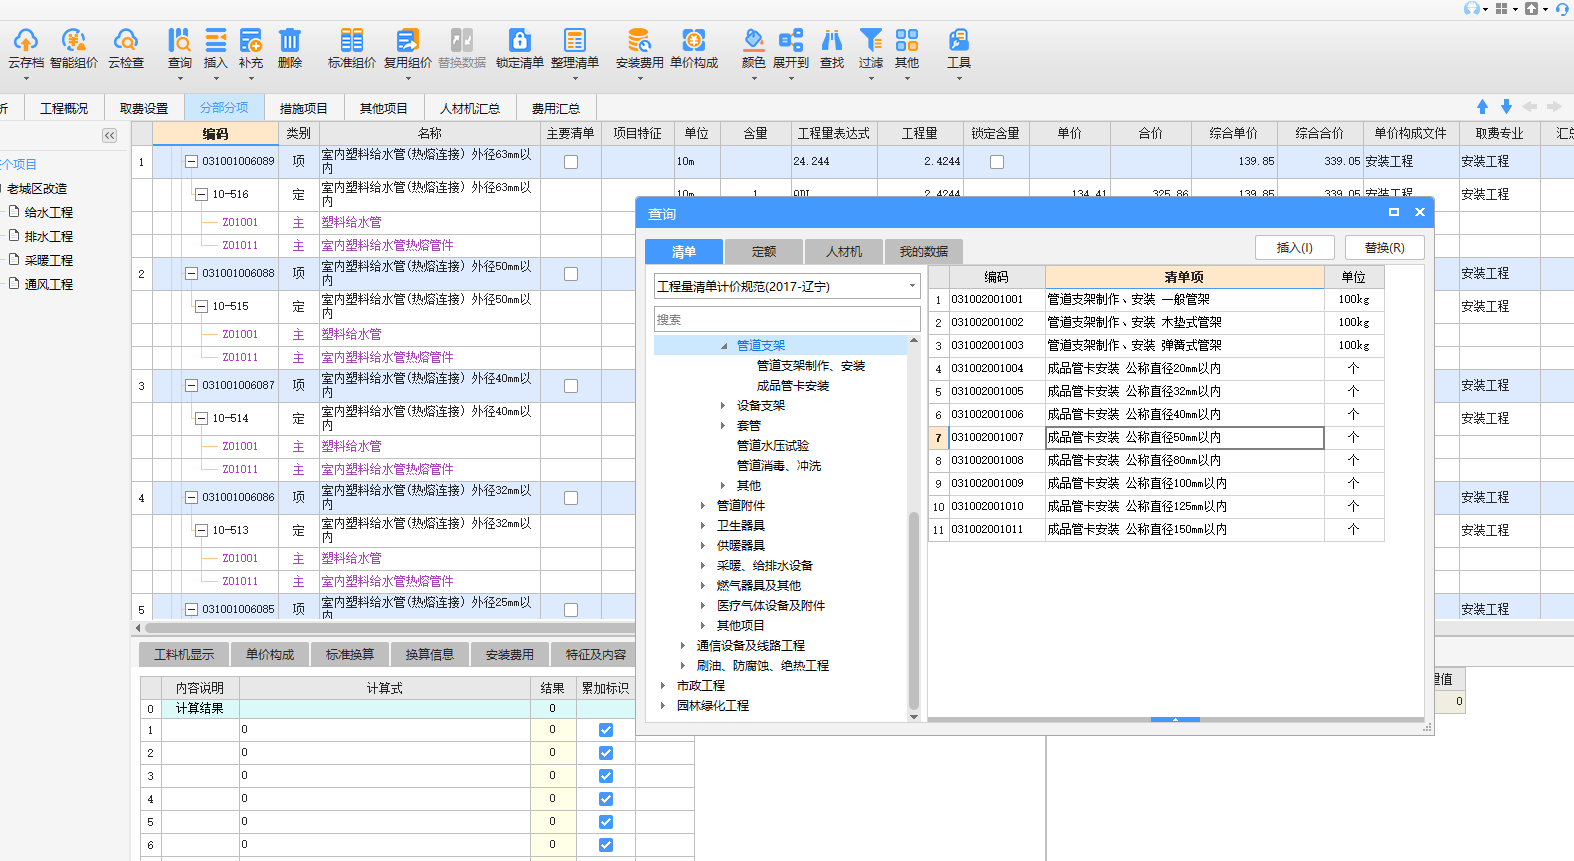
Task: Open the 标准换算 bottom tab
Action: [x=350, y=654]
